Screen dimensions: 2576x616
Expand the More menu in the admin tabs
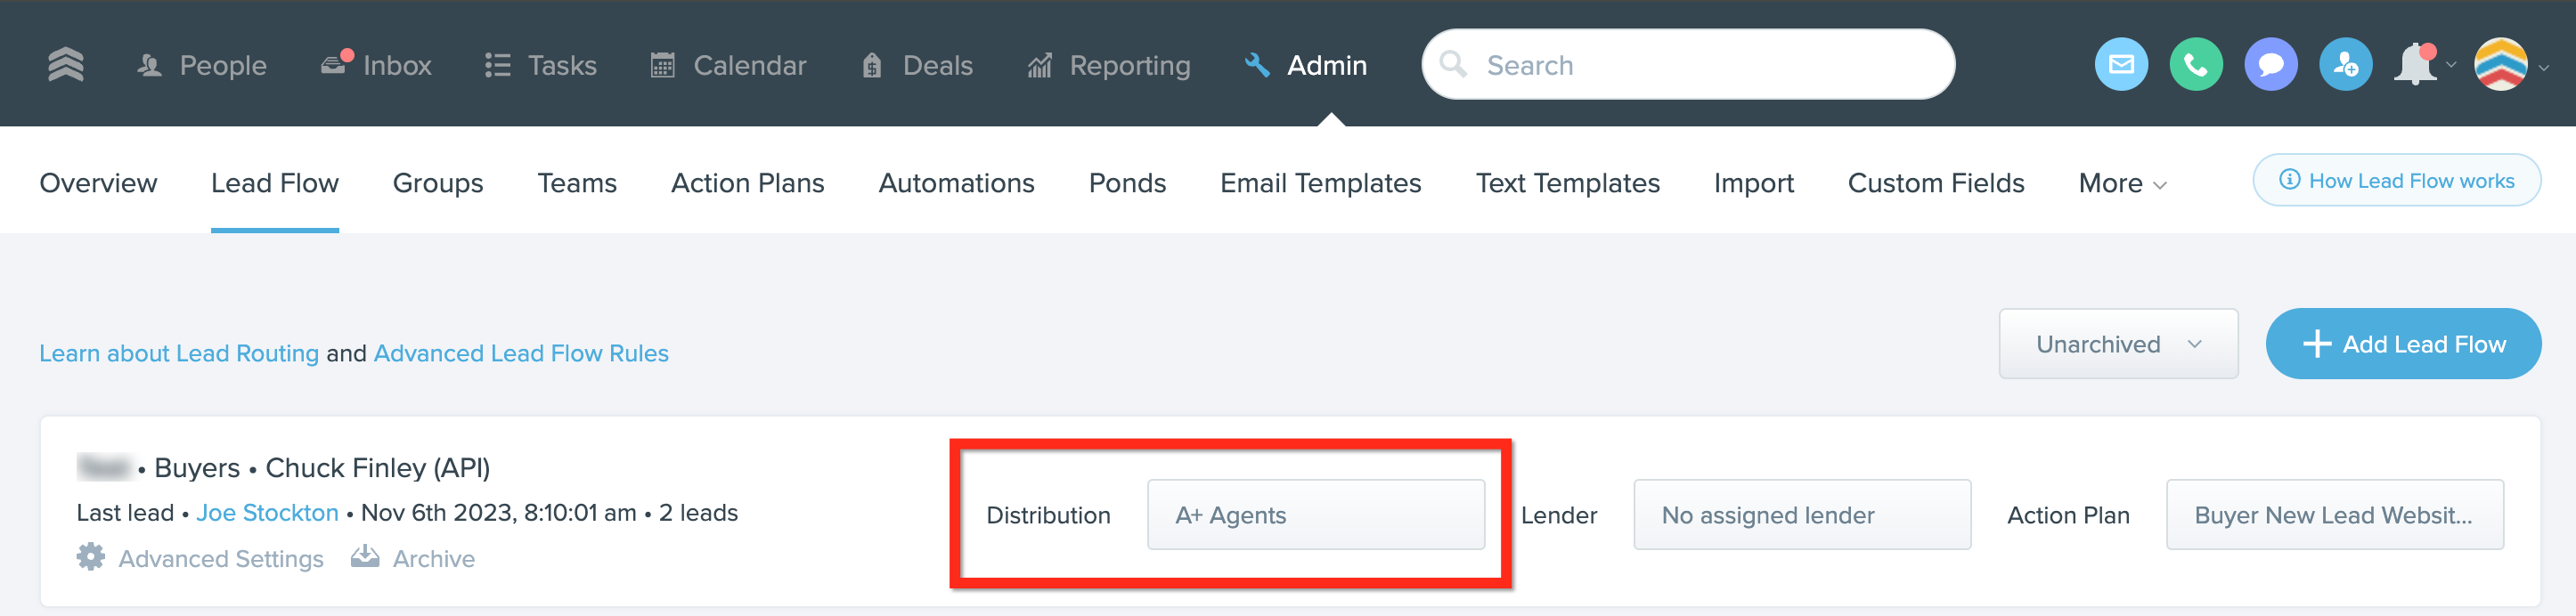[2122, 184]
